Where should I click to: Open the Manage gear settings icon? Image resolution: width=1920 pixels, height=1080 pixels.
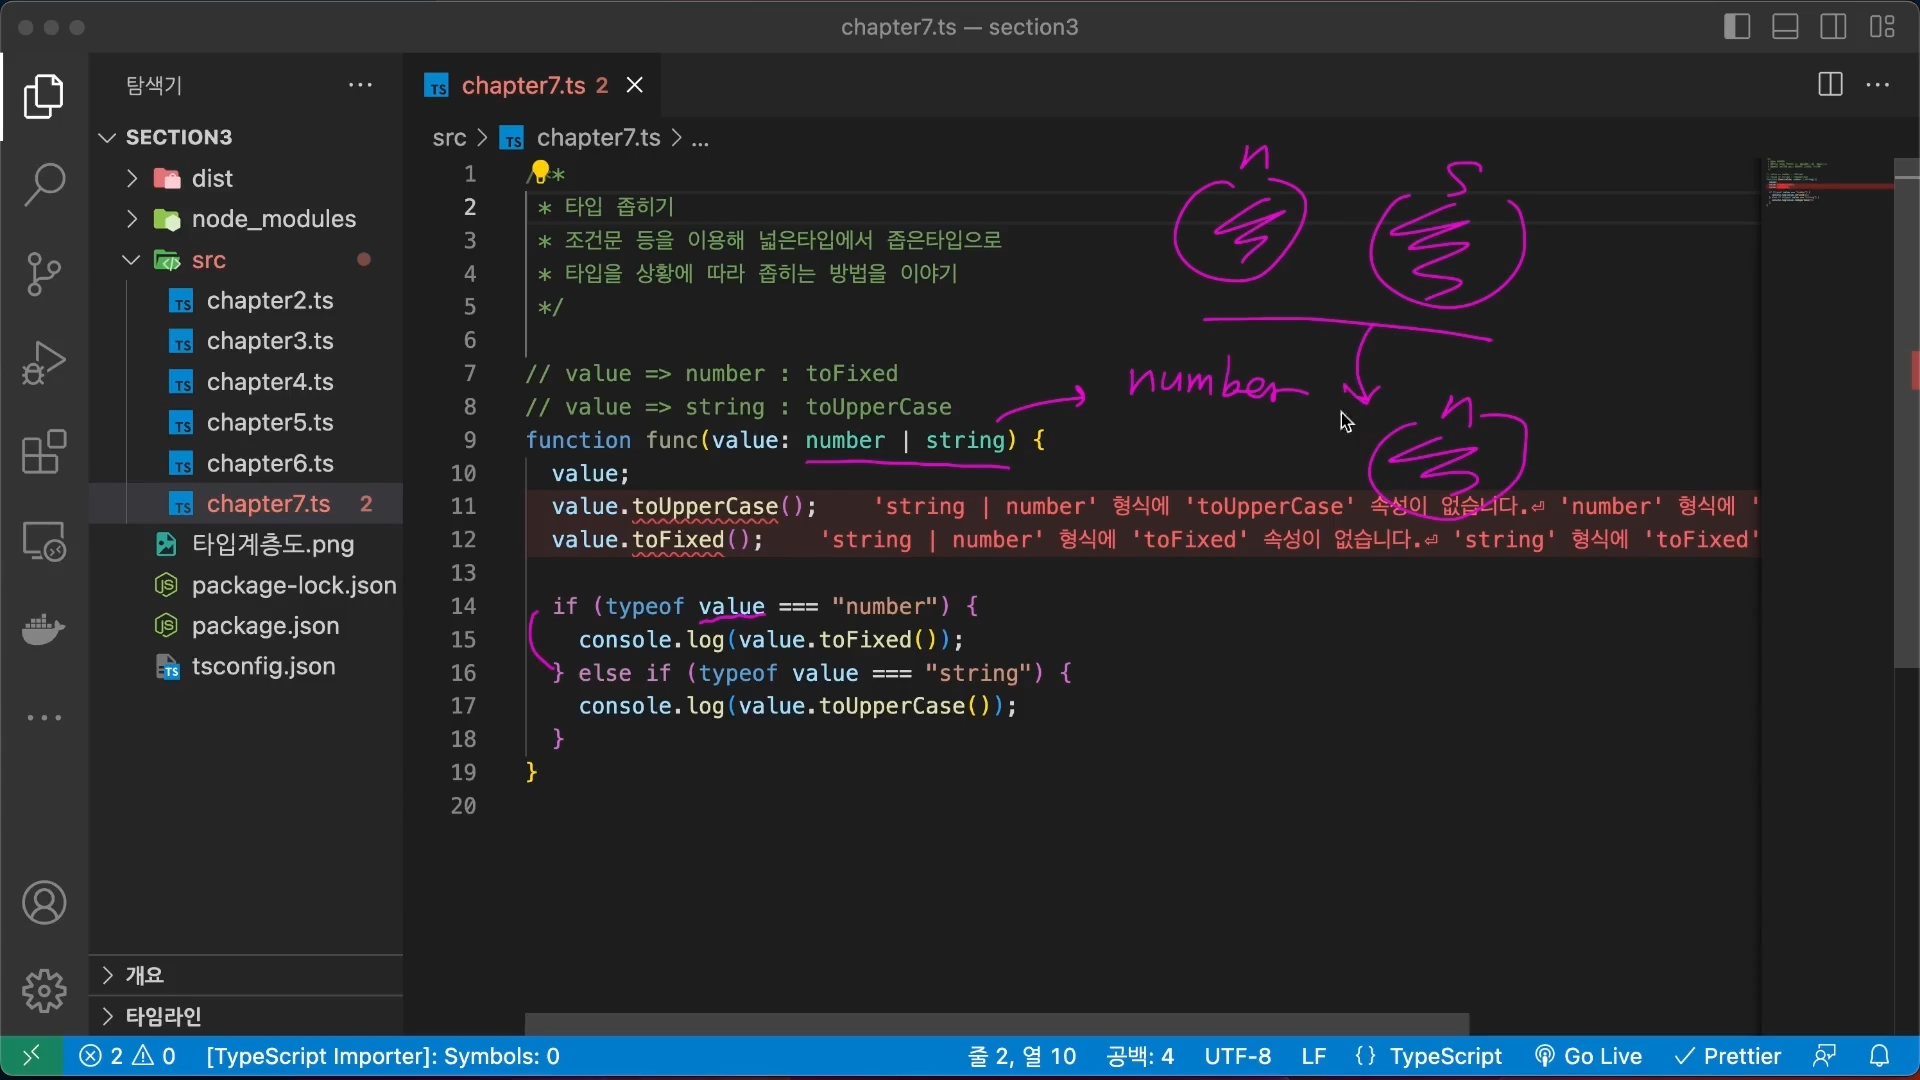pos(44,991)
